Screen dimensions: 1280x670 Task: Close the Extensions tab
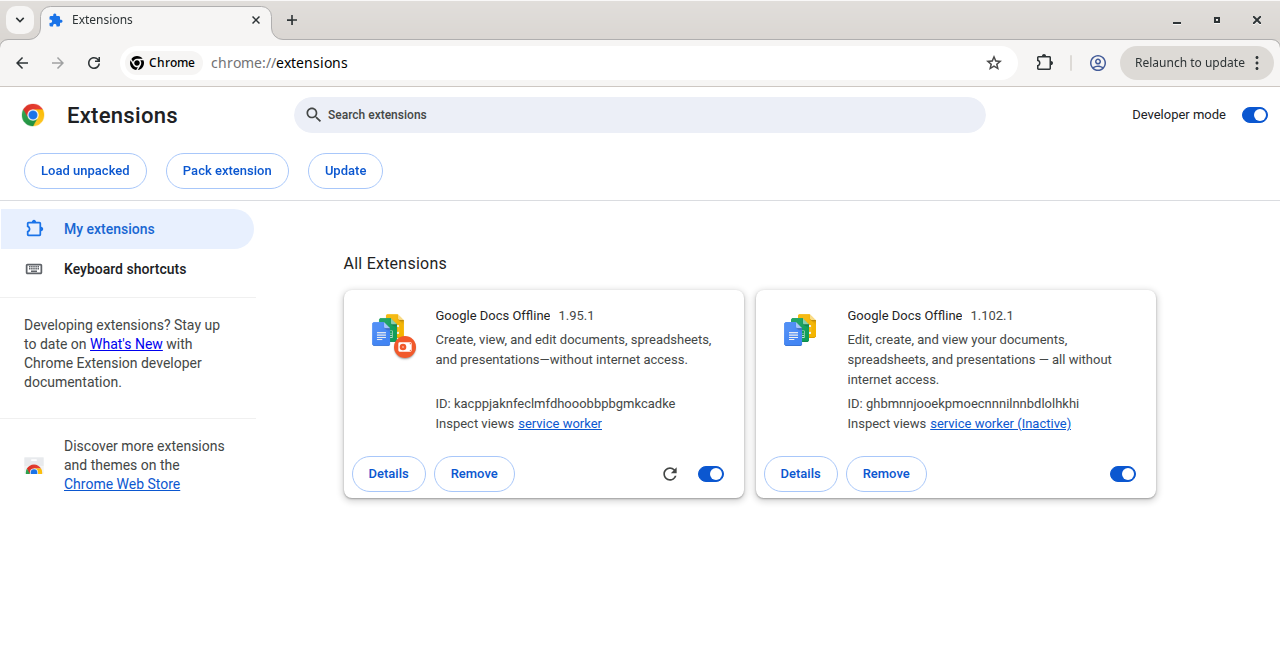(257, 20)
